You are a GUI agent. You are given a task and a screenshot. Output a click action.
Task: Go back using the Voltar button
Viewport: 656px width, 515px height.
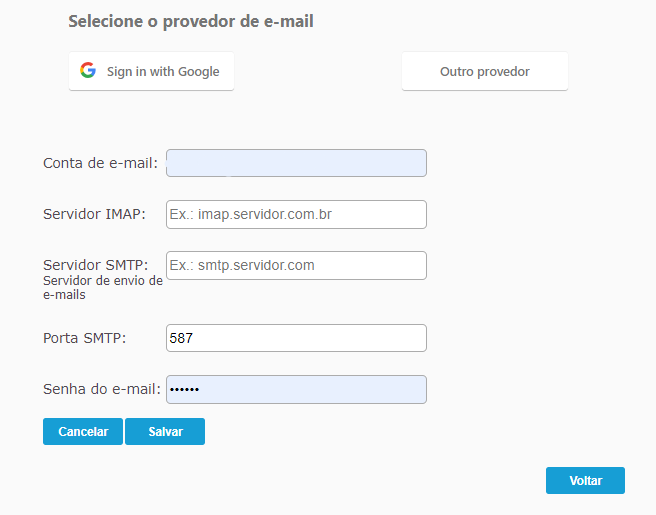(585, 480)
